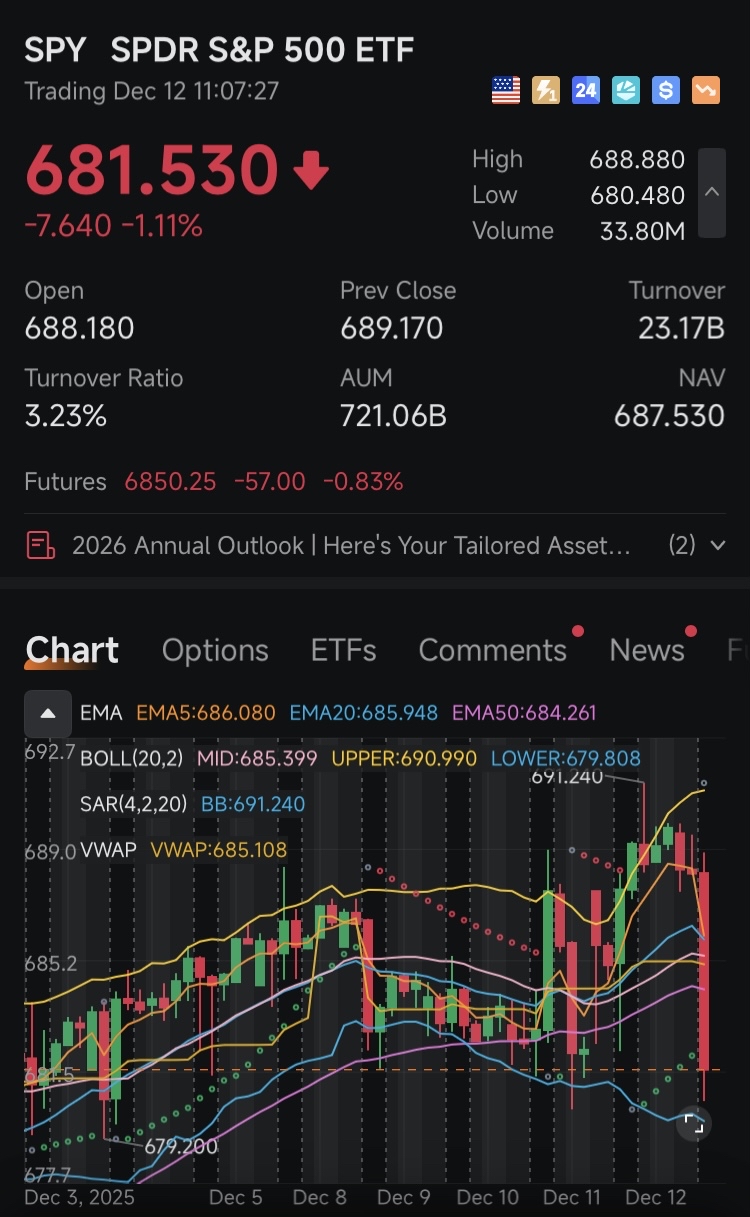This screenshot has height=1217, width=750.
Task: Tap the Turnover value 23.17B
Action: pos(681,329)
